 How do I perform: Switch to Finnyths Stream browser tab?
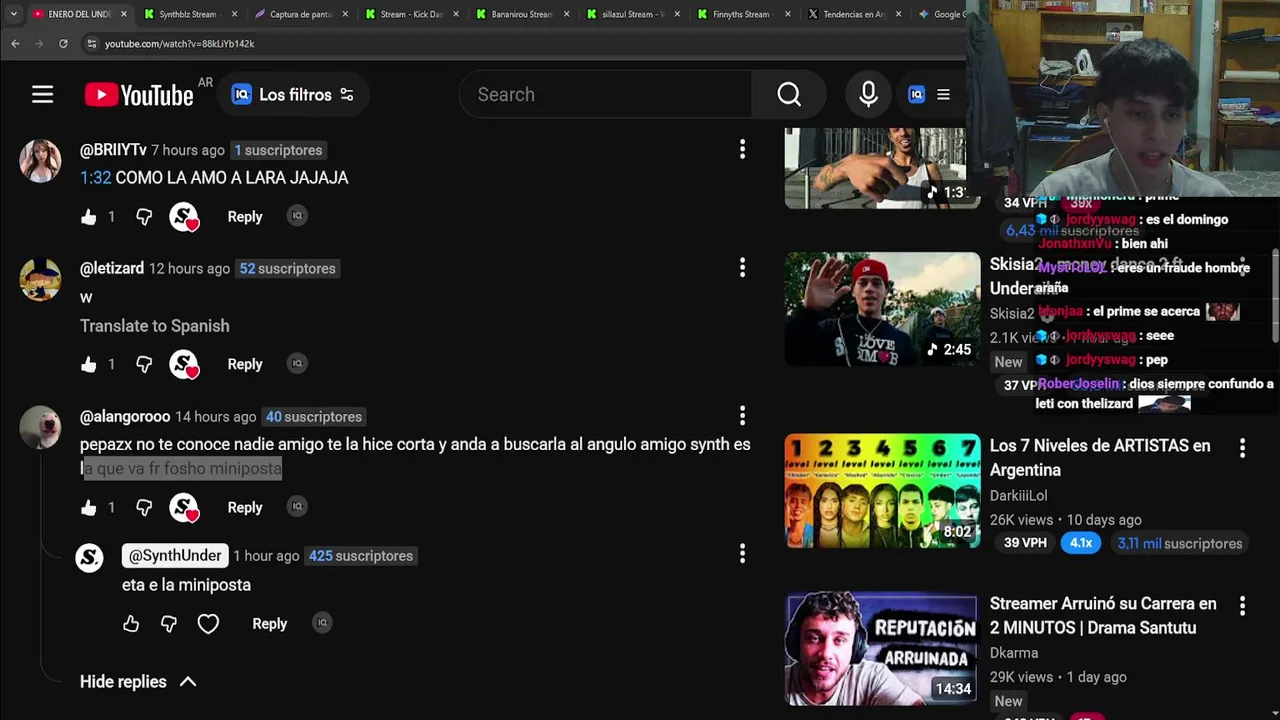coord(745,14)
